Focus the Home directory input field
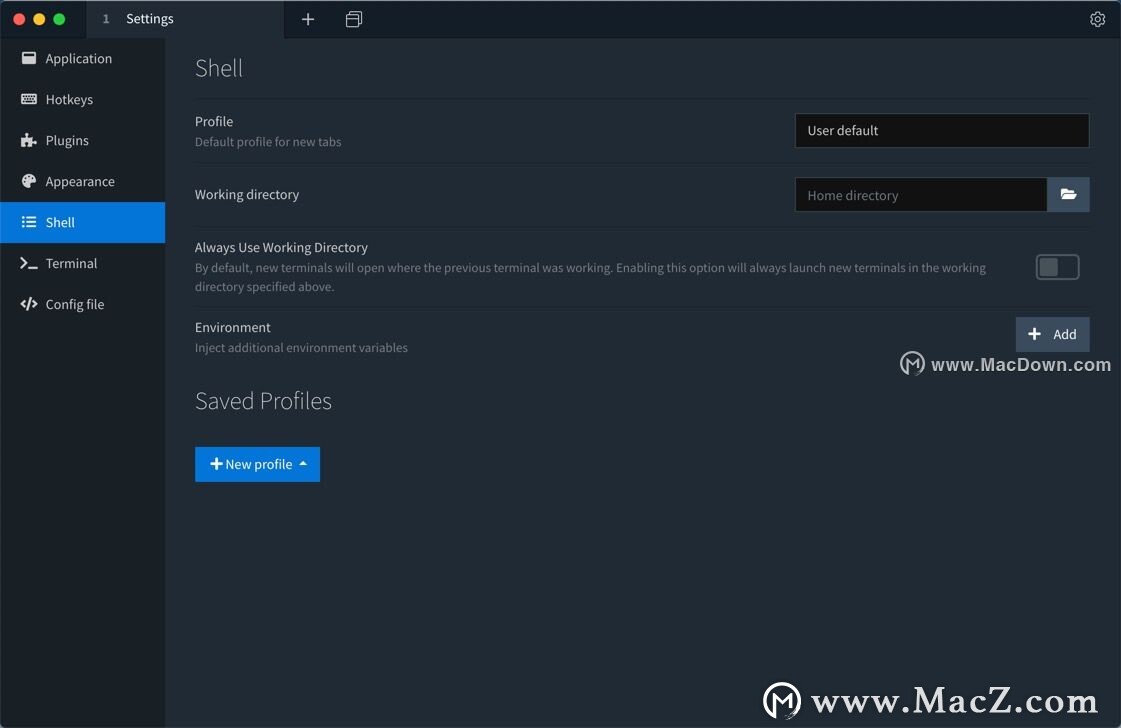The width and height of the screenshot is (1121, 728). click(x=921, y=195)
